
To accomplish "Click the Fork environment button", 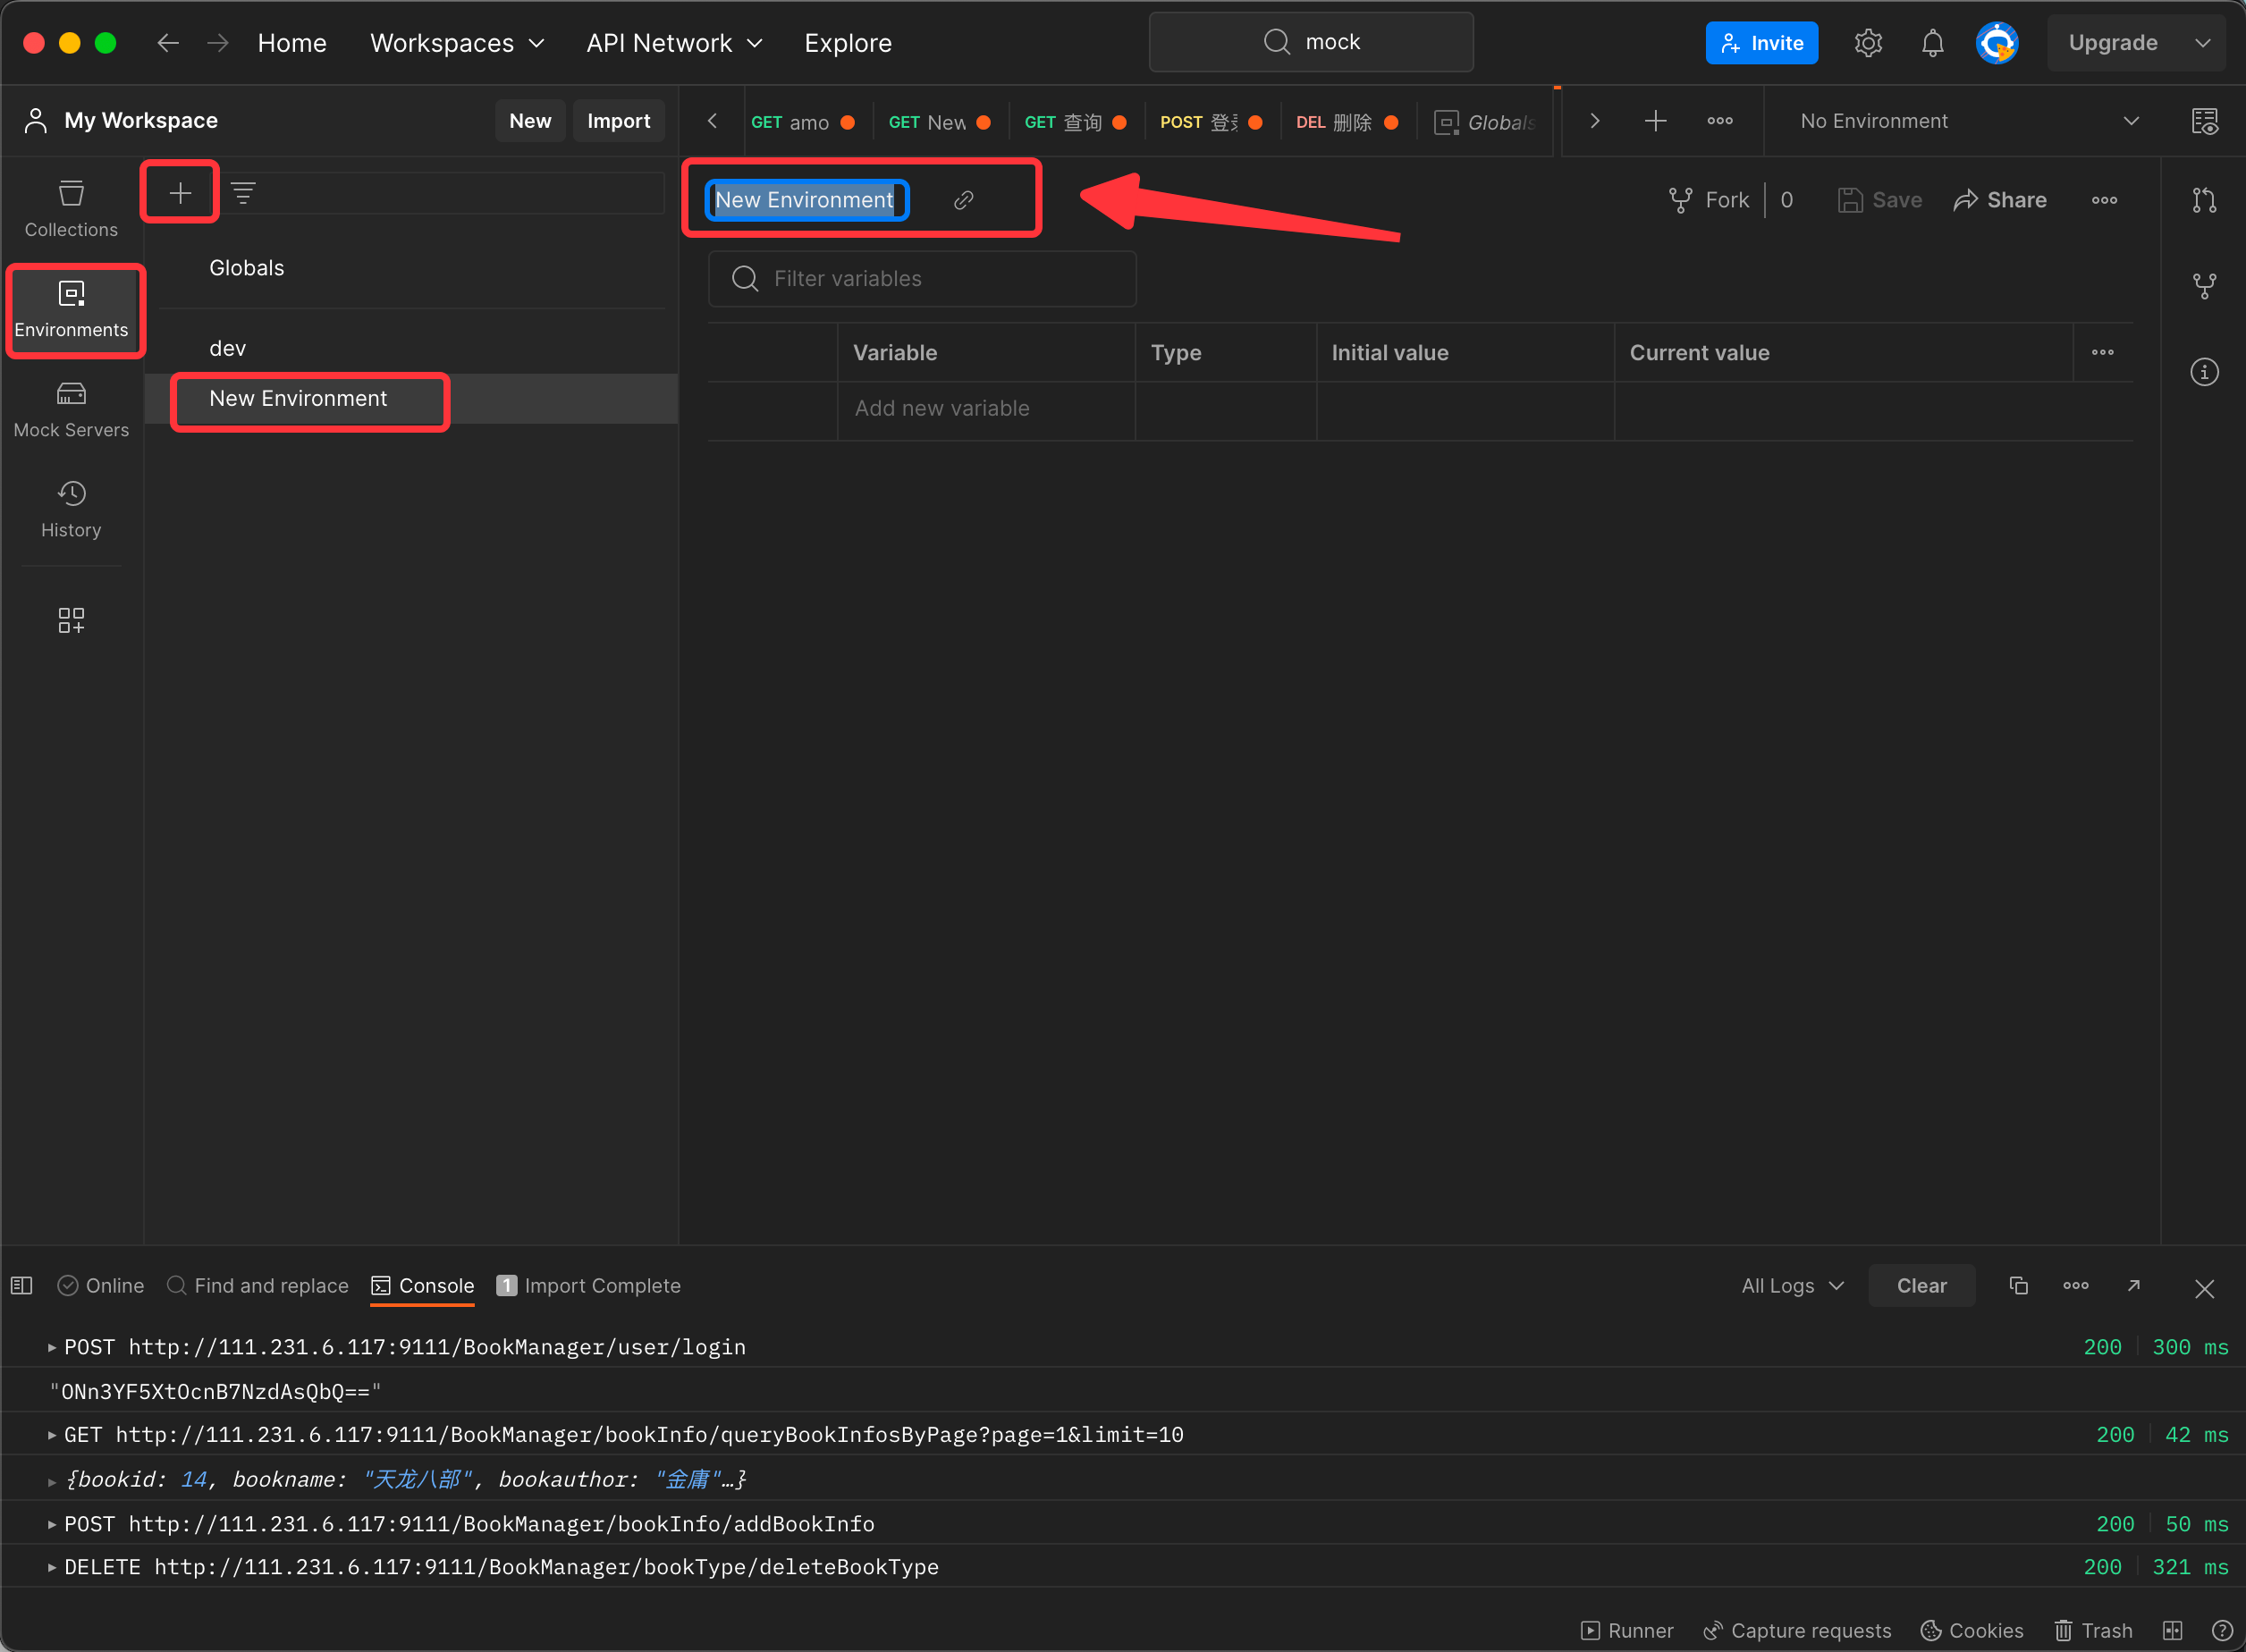I will click(x=1709, y=200).
